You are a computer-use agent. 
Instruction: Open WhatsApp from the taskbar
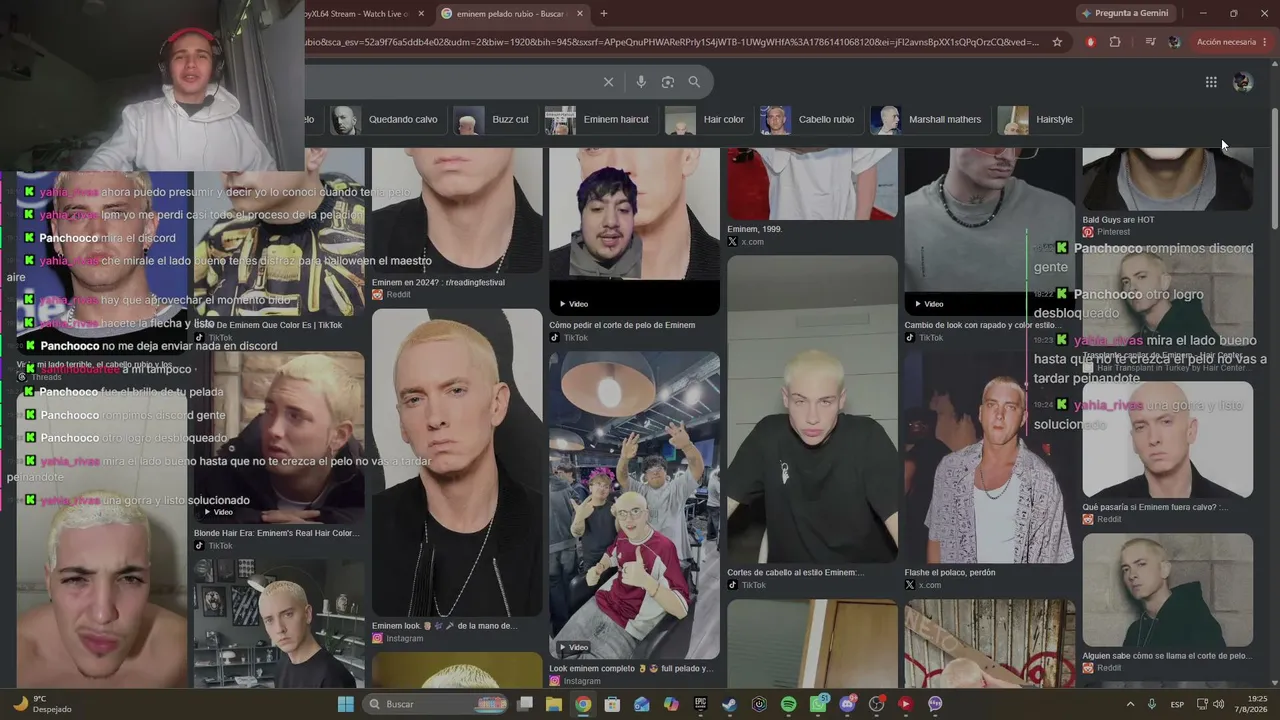(818, 704)
